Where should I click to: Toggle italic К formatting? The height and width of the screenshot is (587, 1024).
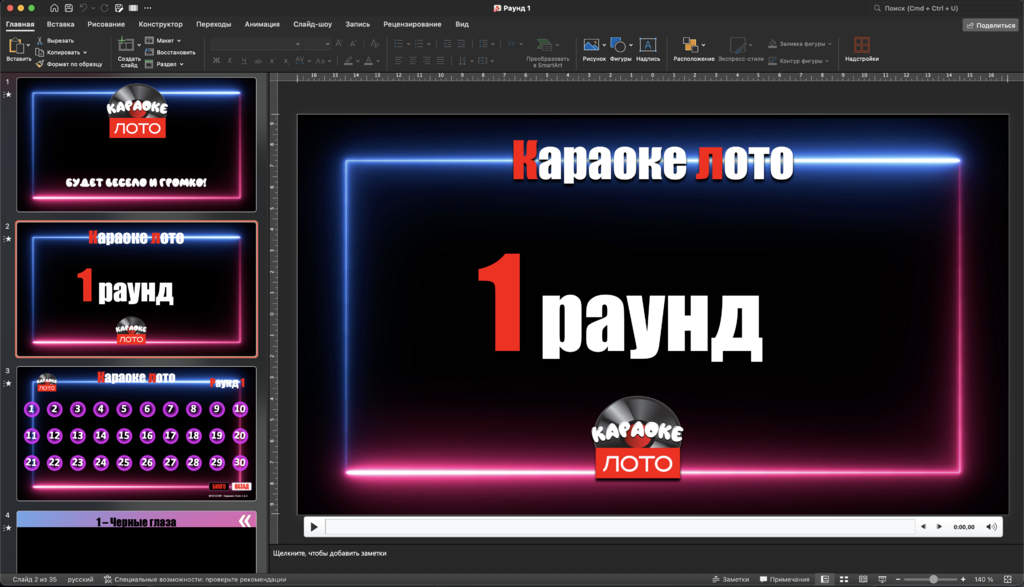tap(230, 61)
